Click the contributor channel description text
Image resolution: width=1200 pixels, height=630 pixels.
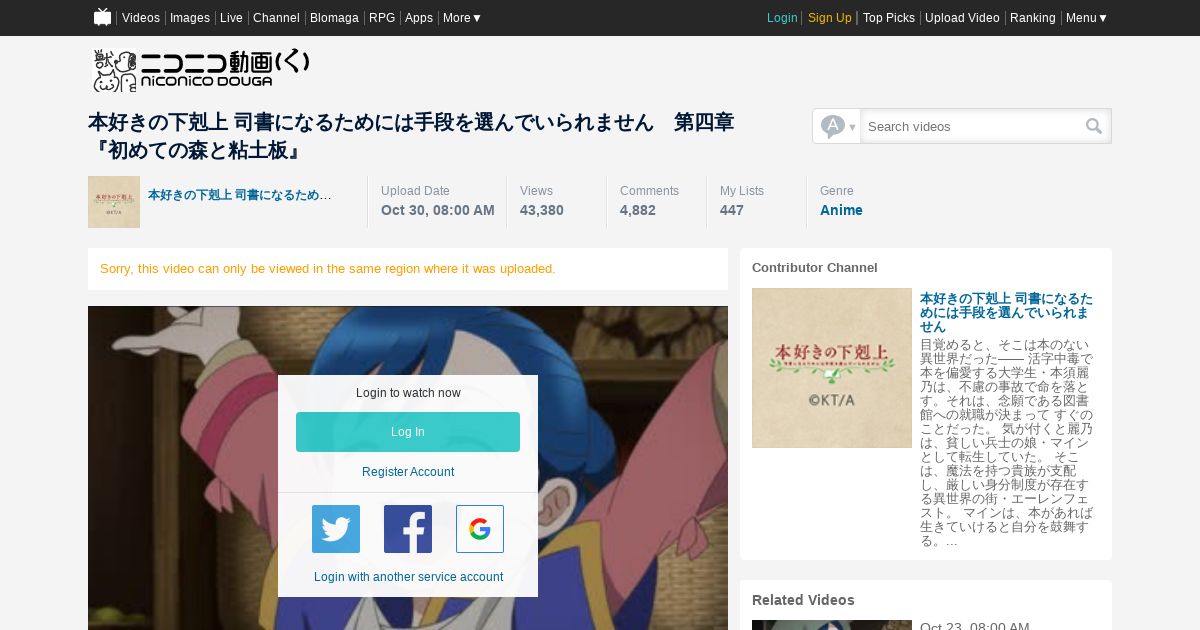(1007, 442)
